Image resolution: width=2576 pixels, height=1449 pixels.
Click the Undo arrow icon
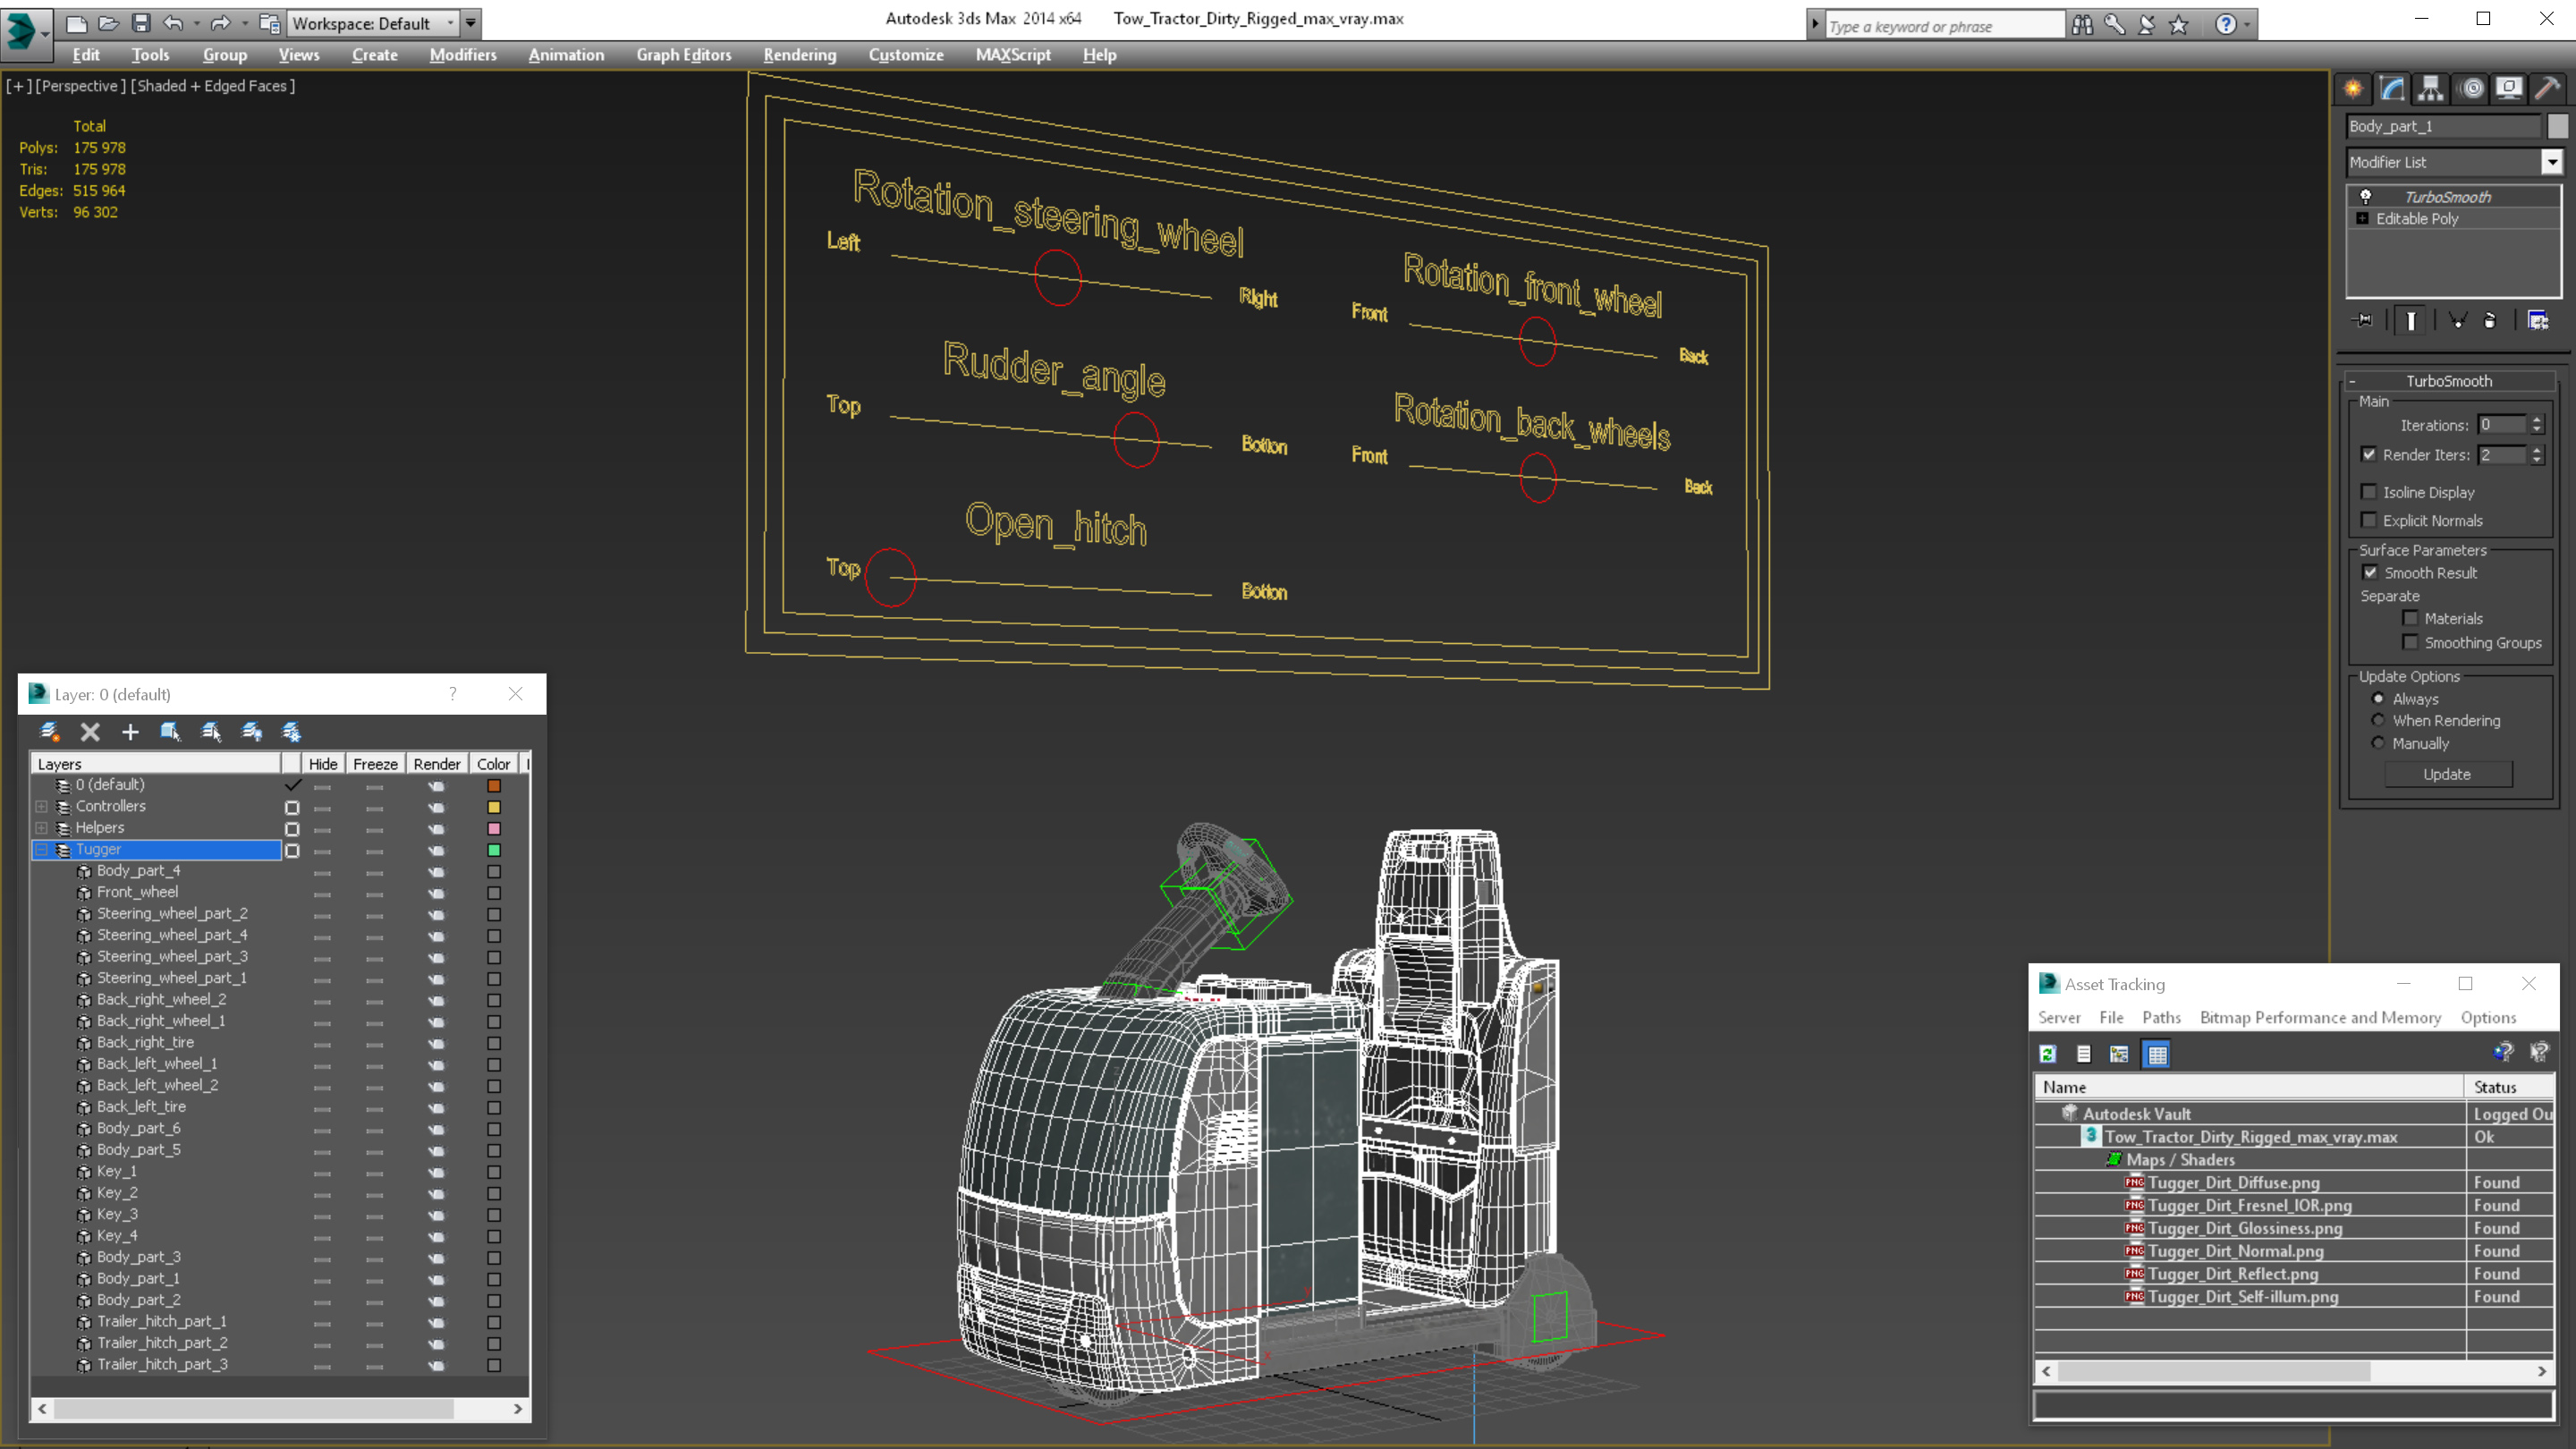pos(173,23)
